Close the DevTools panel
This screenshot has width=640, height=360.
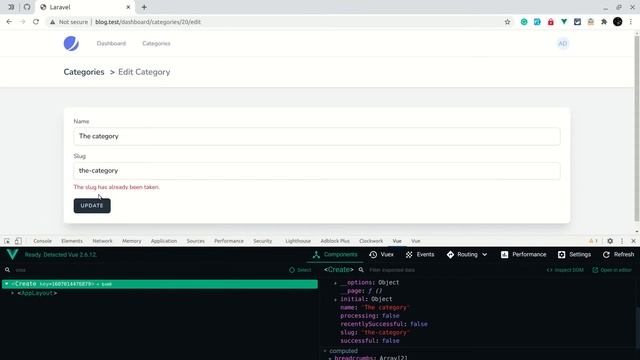(633, 241)
